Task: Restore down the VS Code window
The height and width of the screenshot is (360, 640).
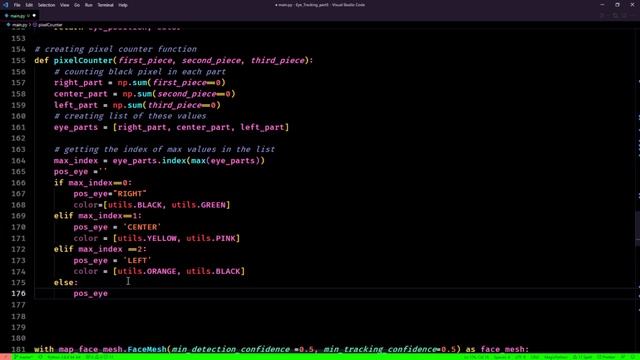Action: tap(618, 5)
